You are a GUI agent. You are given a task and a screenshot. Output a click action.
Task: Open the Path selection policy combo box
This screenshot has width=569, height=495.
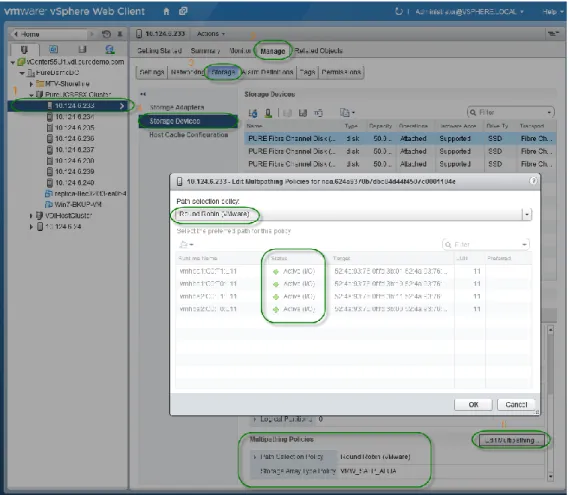(354, 214)
